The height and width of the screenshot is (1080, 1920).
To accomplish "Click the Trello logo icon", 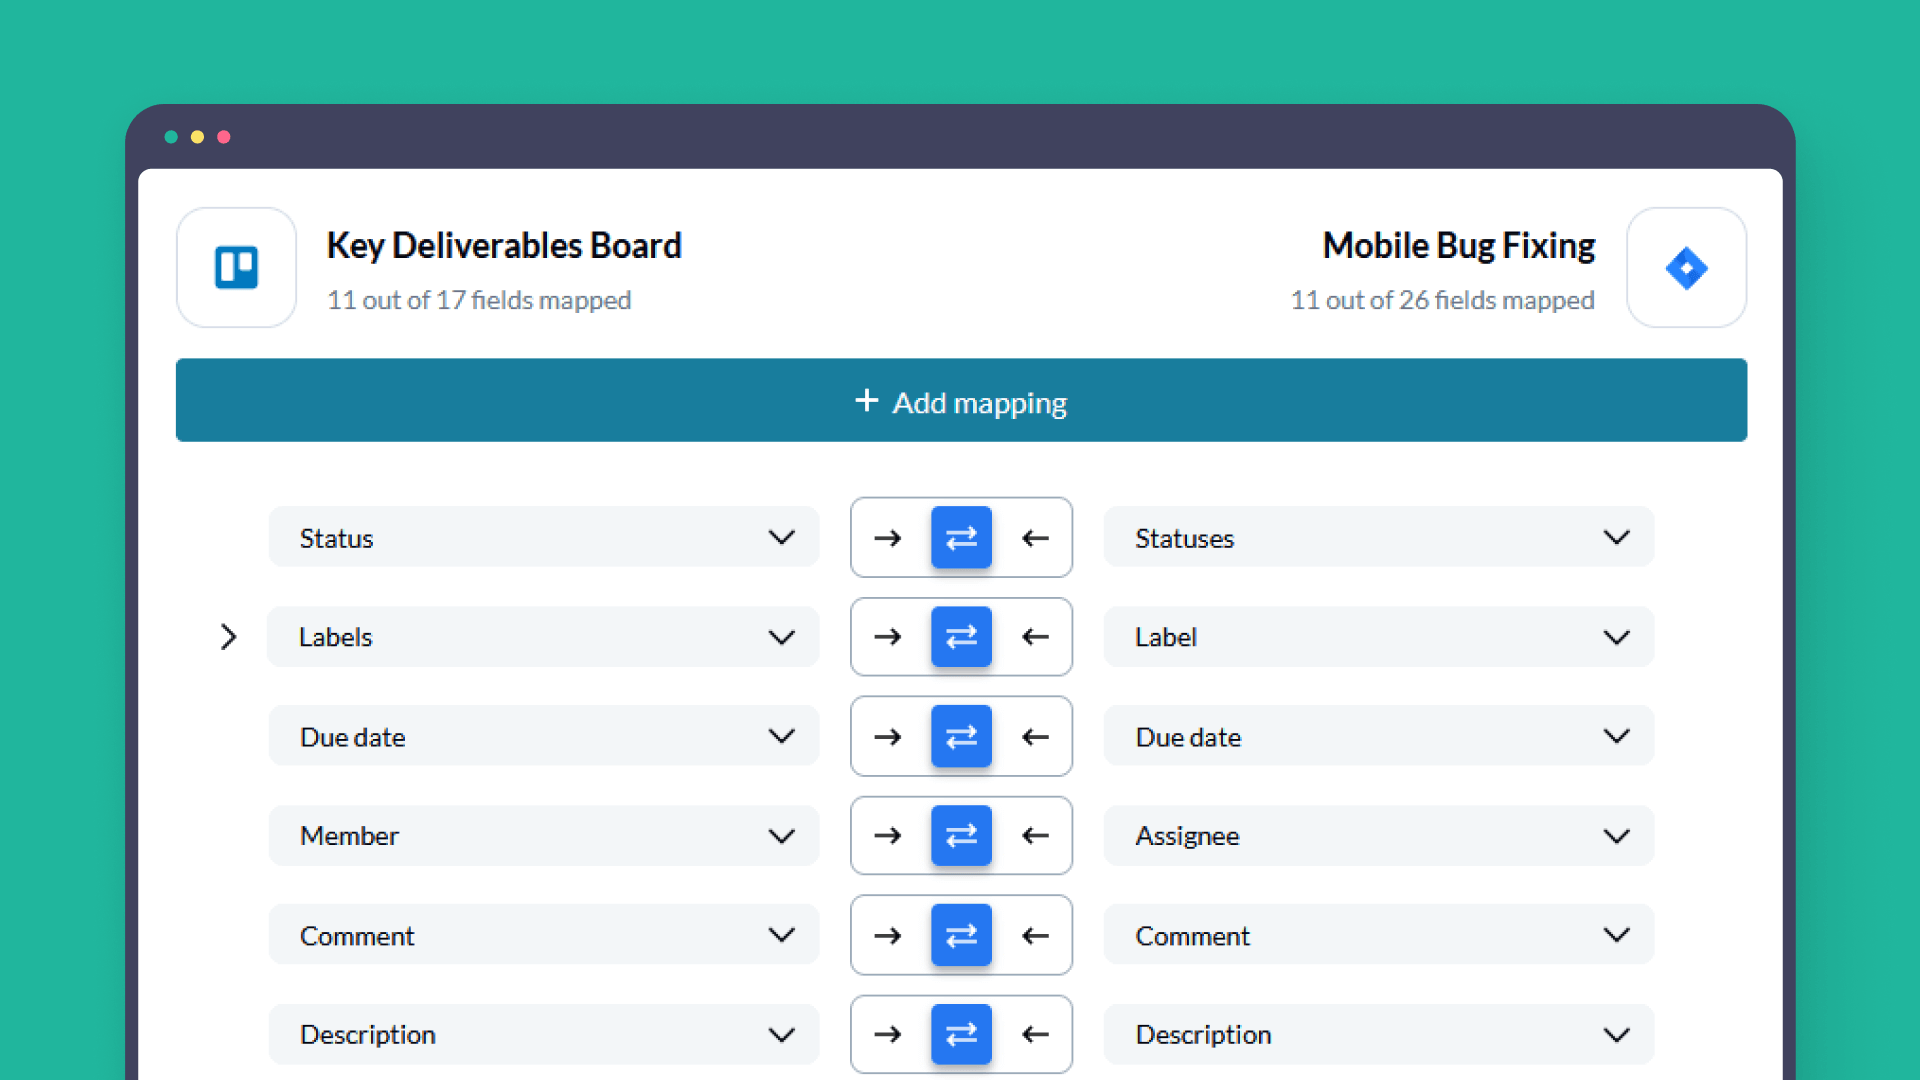I will pos(236,267).
